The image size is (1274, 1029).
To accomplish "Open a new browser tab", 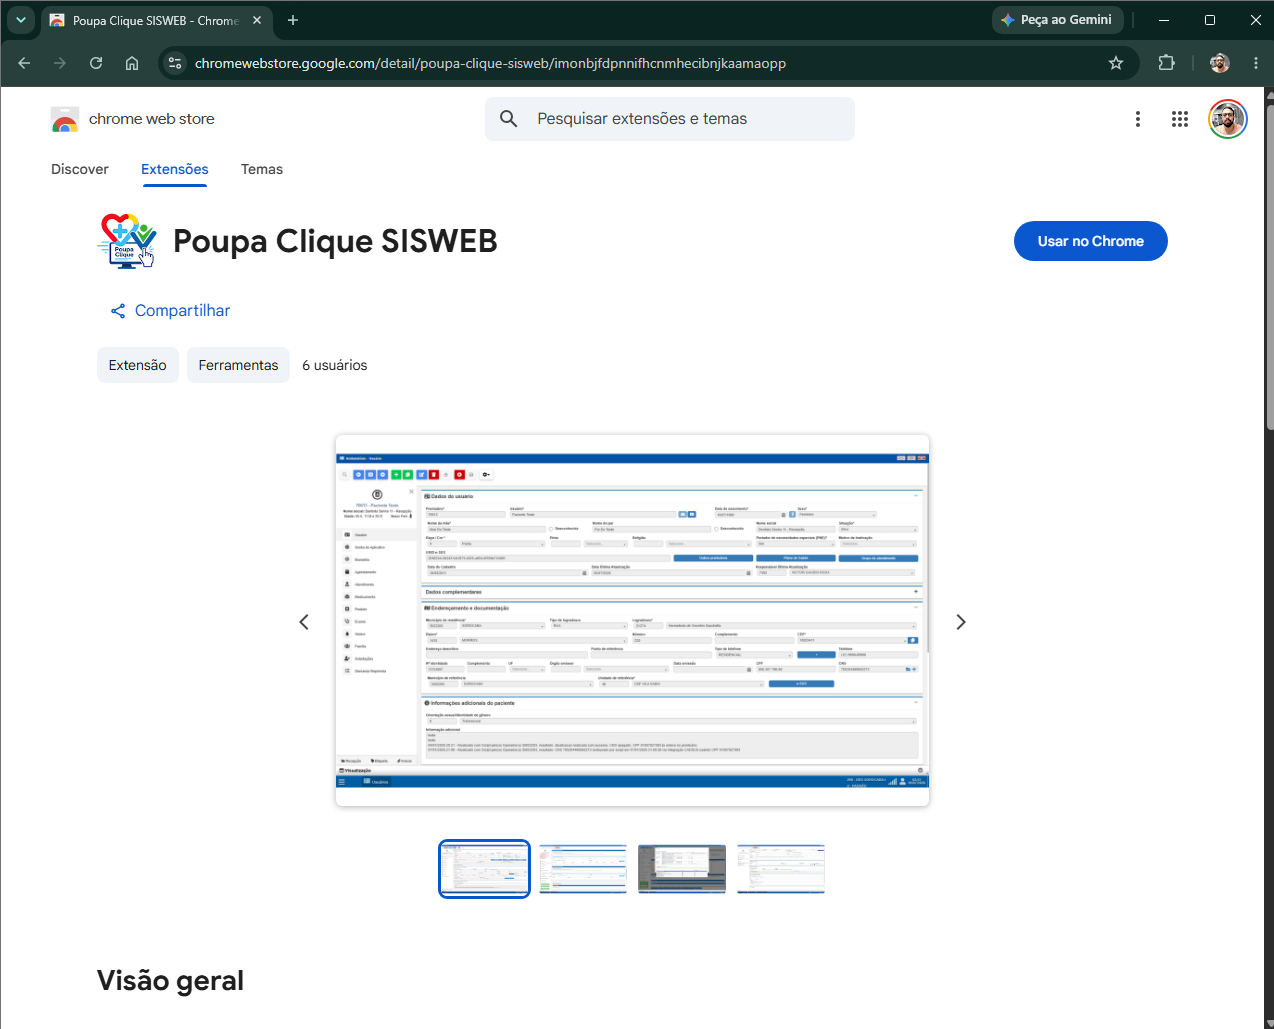I will point(293,20).
